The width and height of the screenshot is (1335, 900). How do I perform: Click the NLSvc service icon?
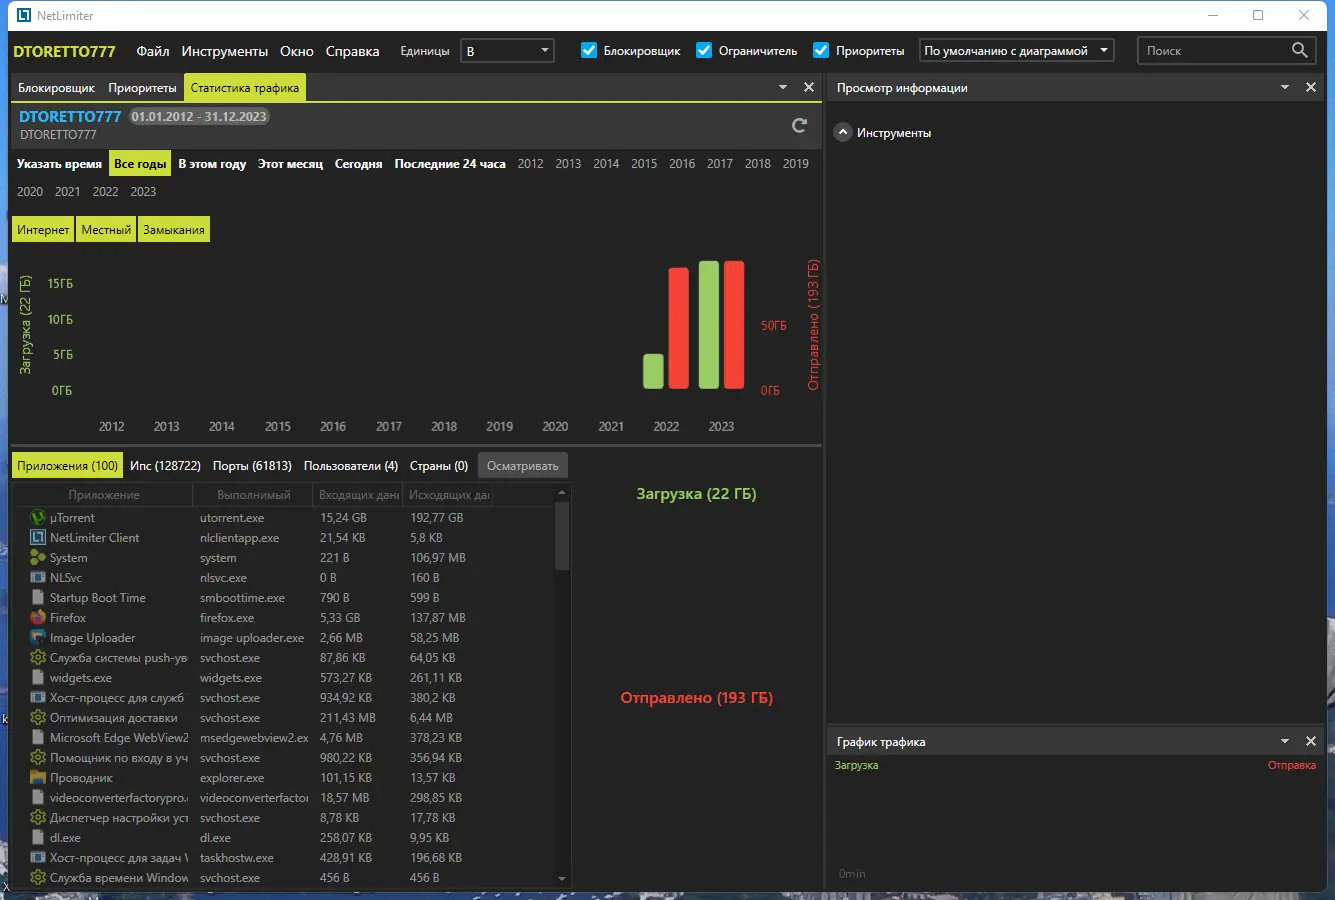click(x=38, y=578)
